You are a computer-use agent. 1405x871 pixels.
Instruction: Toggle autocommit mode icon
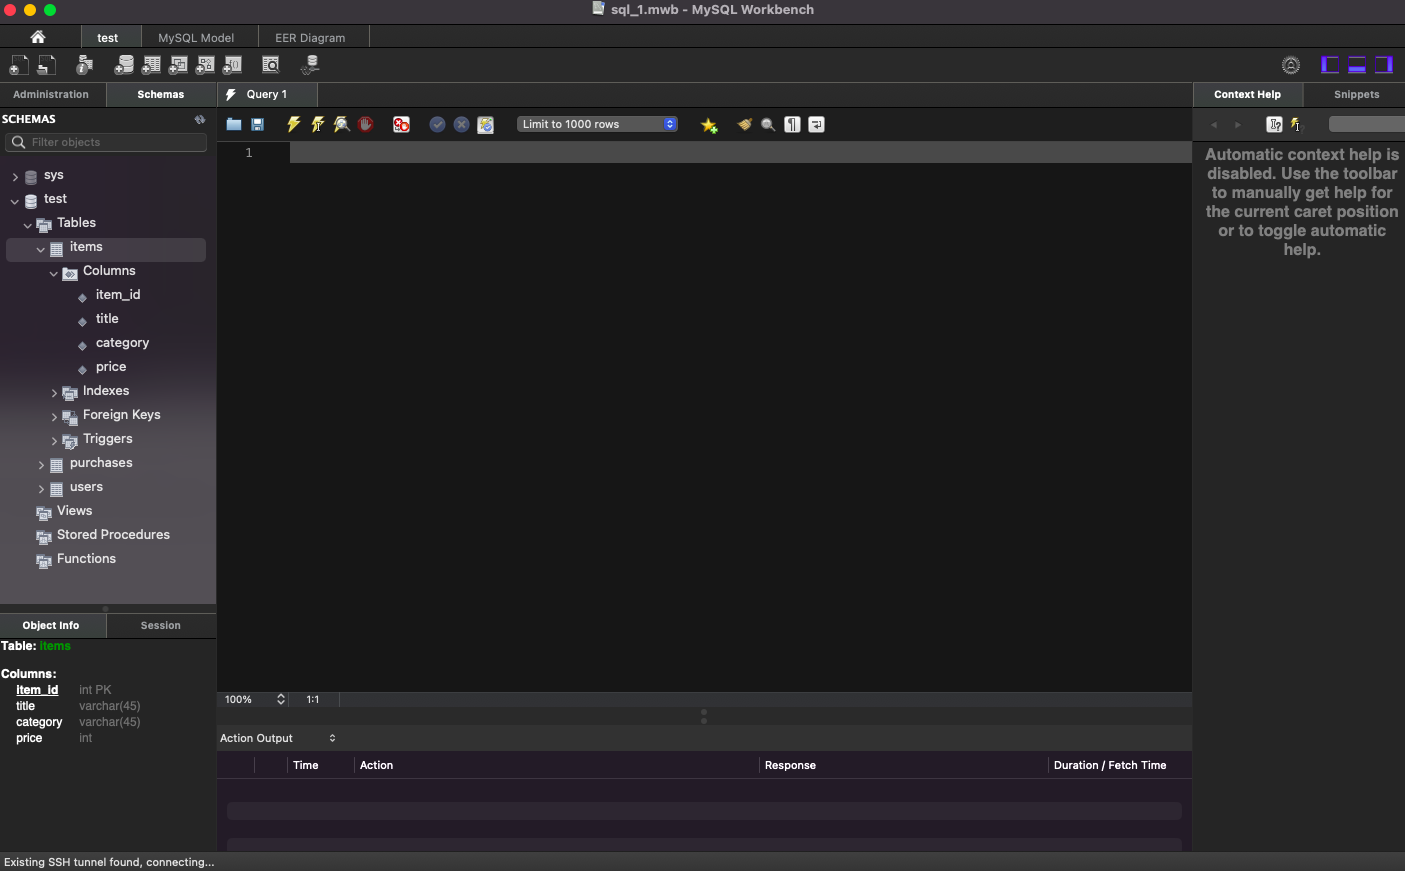pos(485,125)
